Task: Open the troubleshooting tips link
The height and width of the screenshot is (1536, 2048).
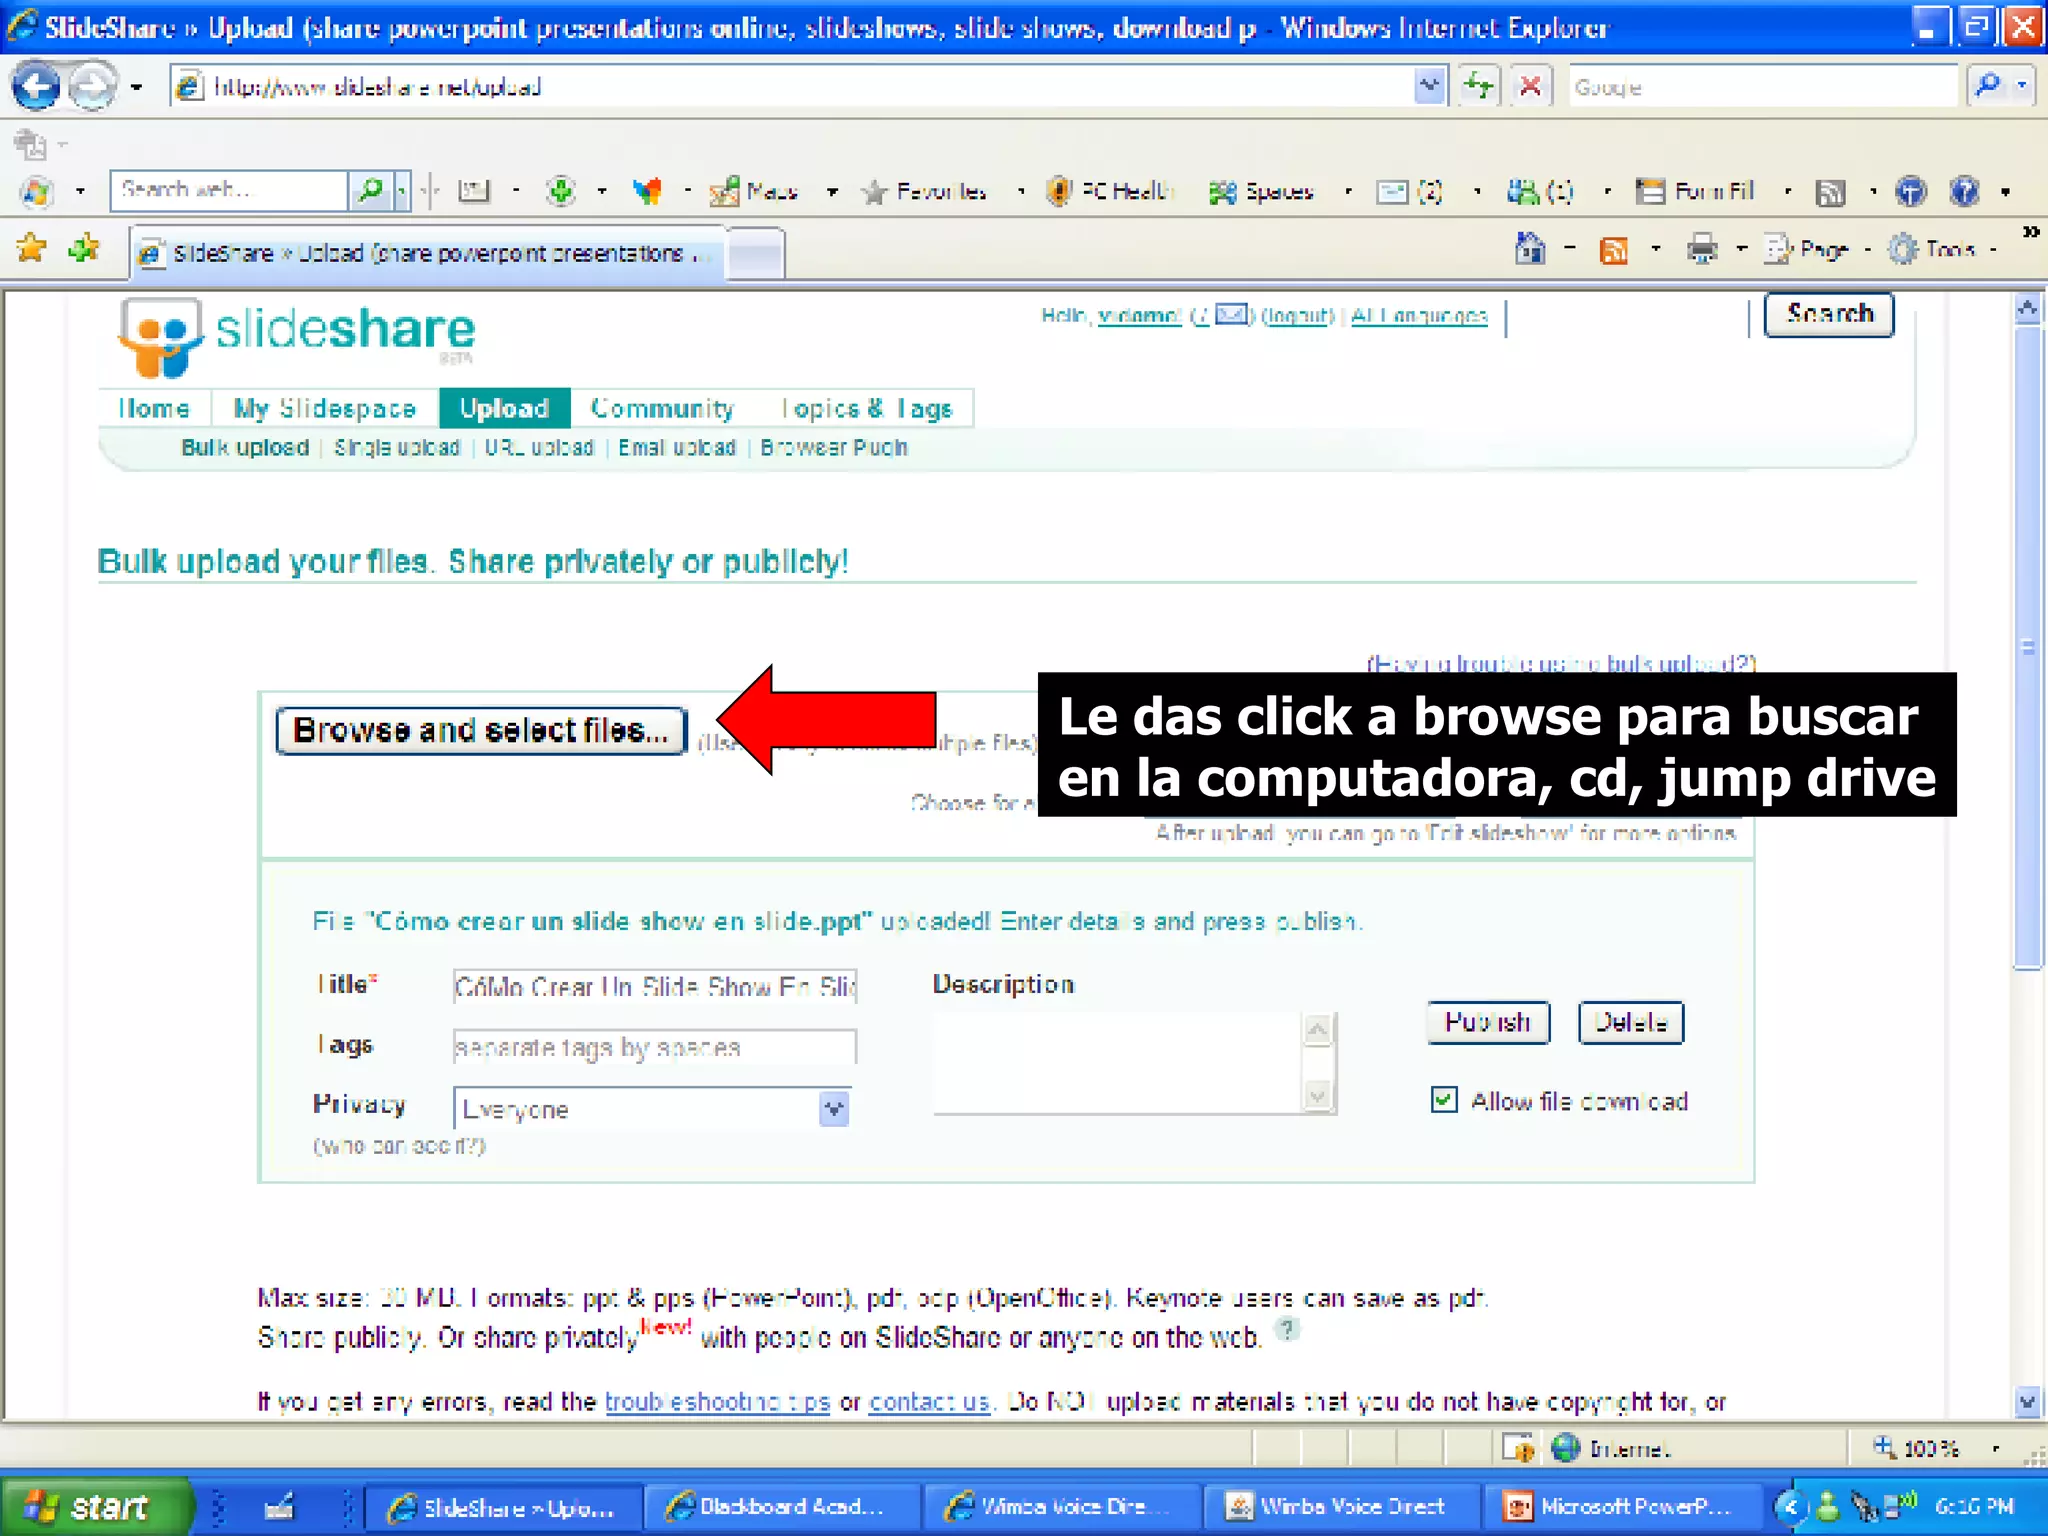Action: (718, 1402)
